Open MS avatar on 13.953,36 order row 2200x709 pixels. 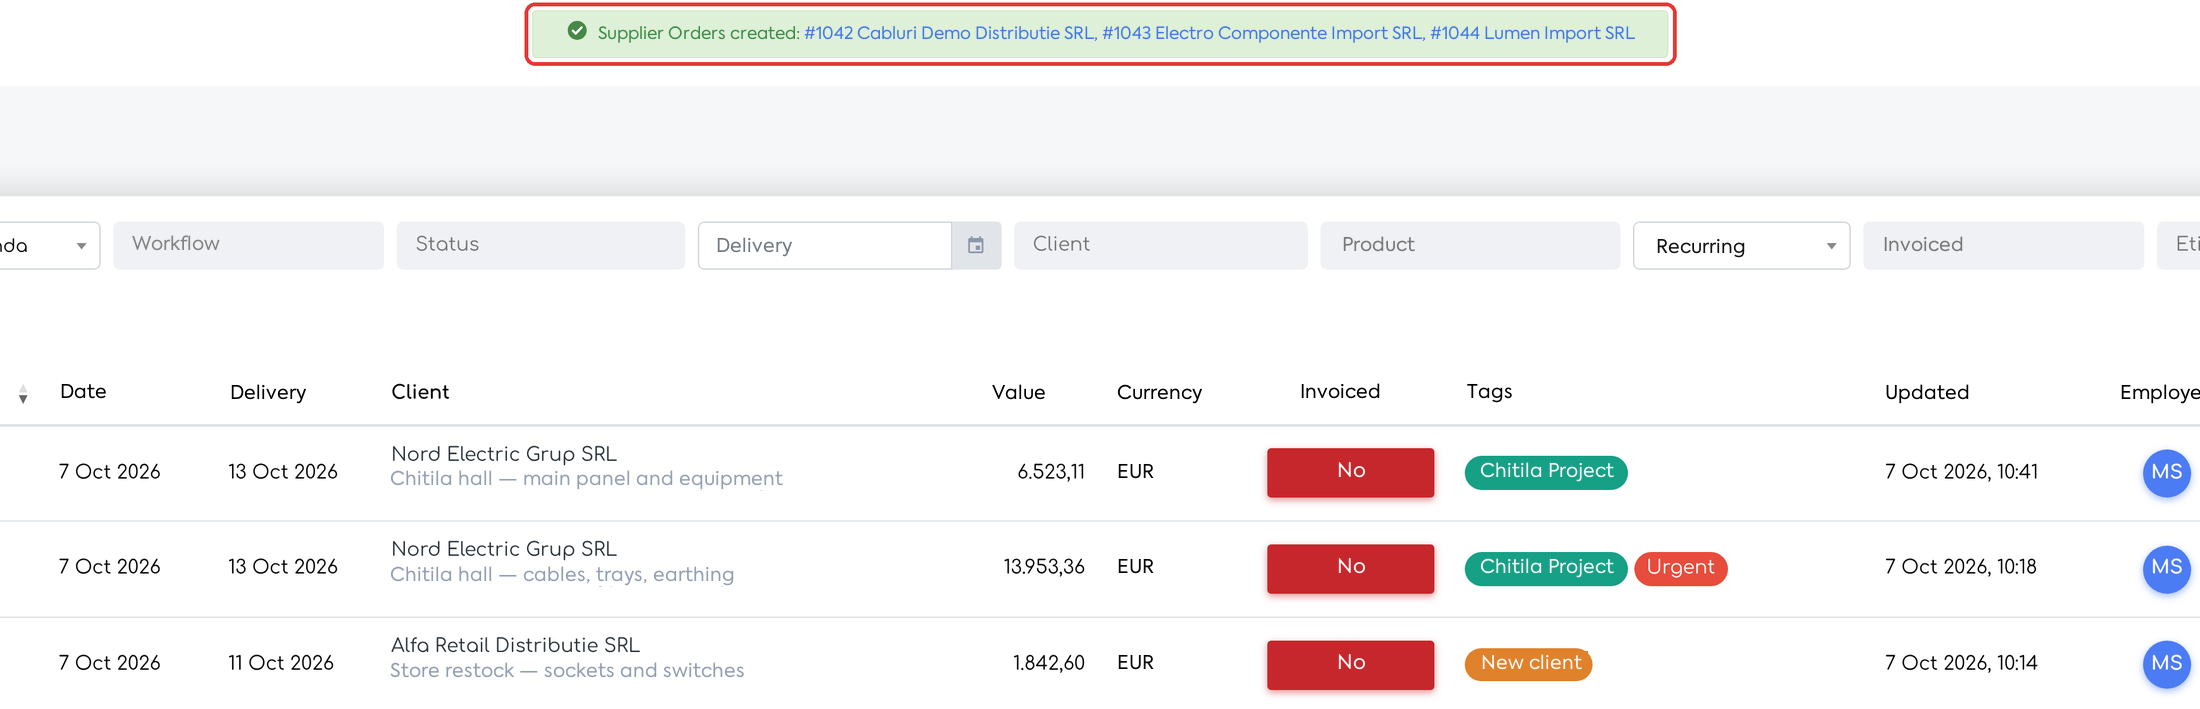(2166, 568)
